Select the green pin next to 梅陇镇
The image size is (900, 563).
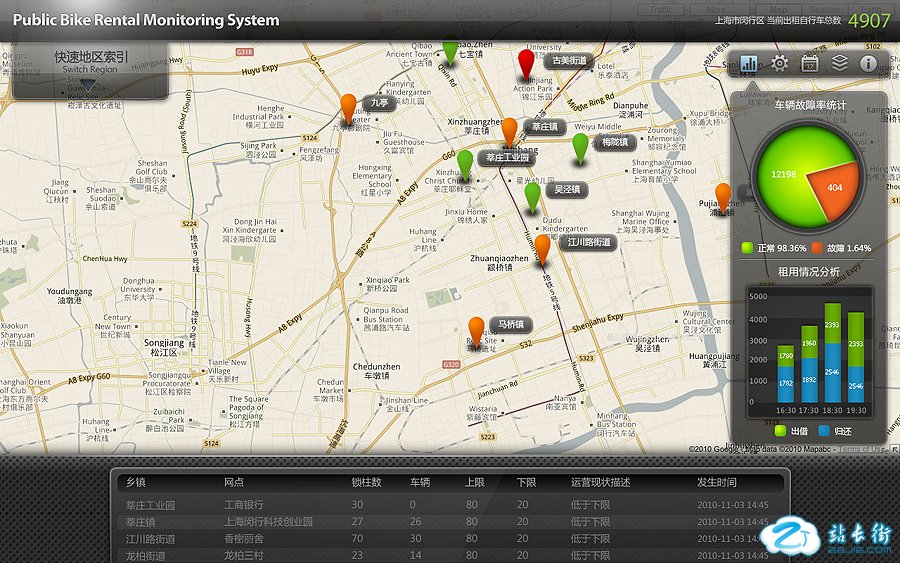pyautogui.click(x=580, y=145)
